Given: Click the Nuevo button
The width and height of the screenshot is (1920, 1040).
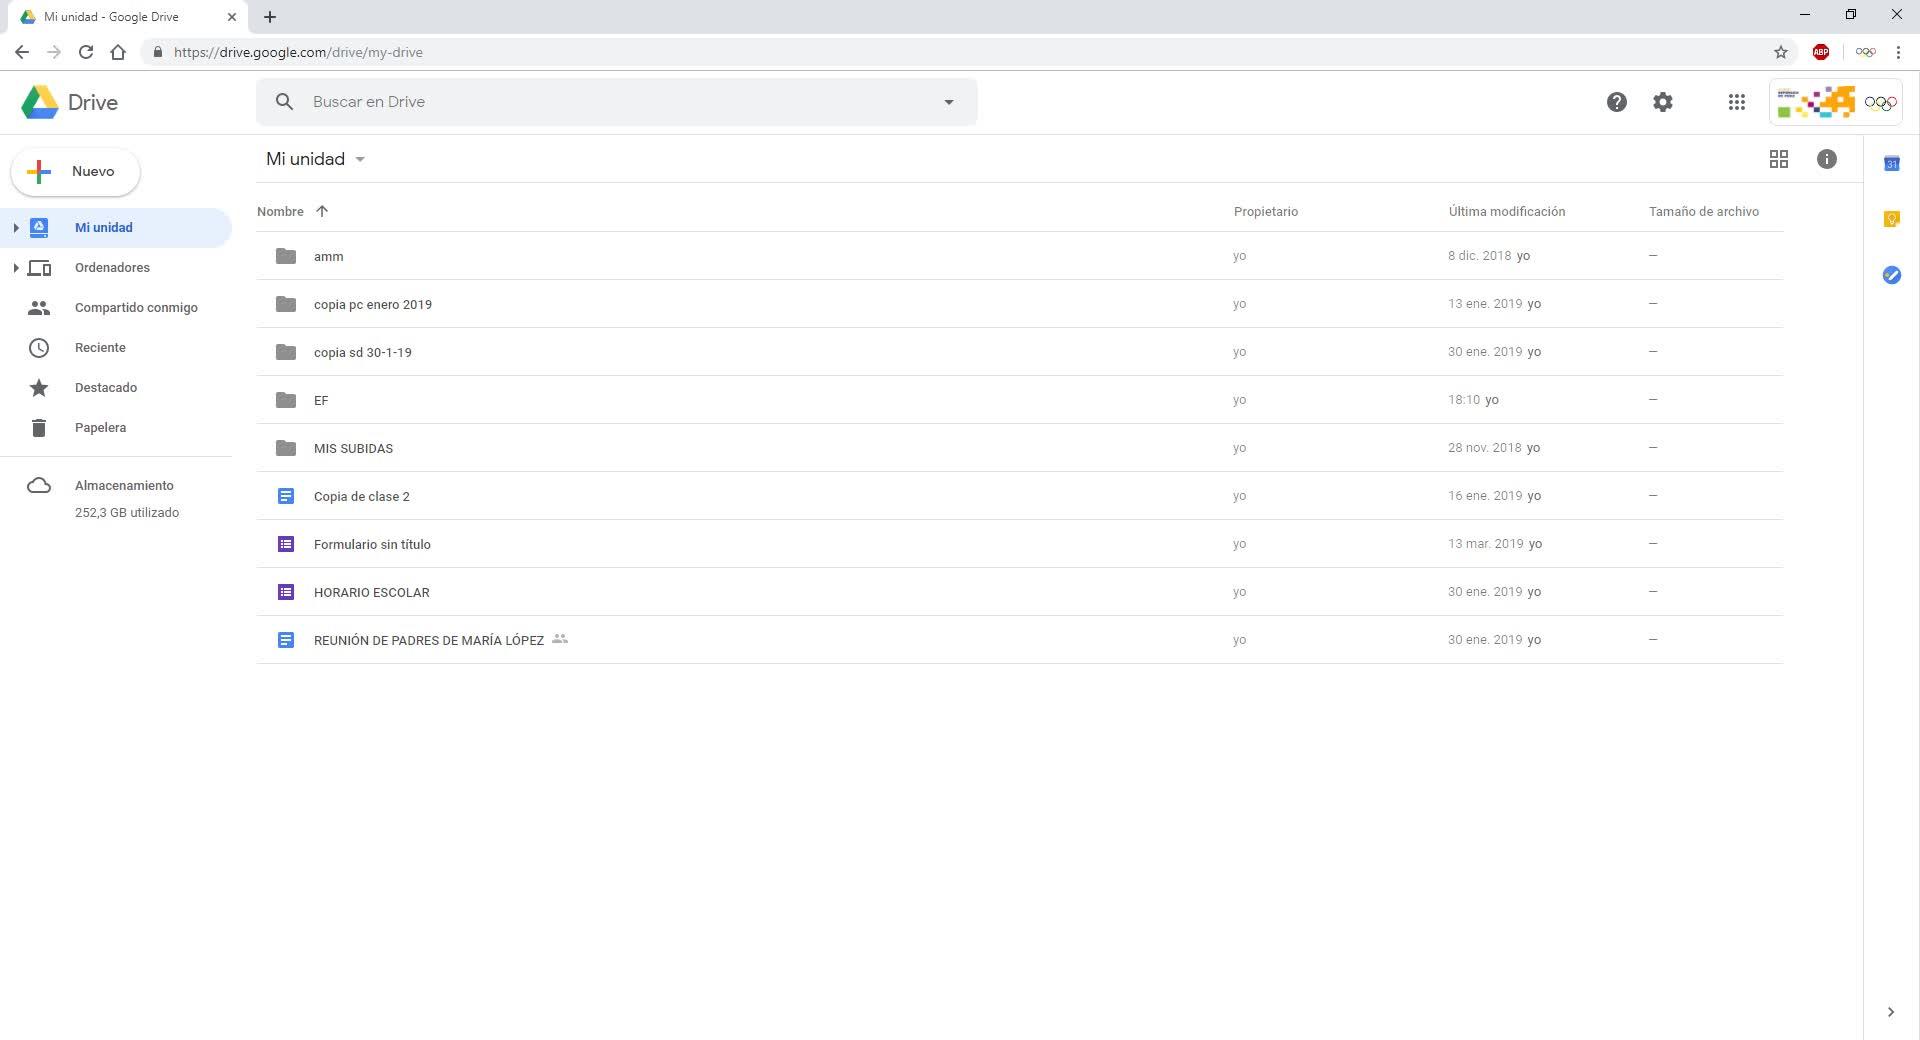Looking at the screenshot, I should (76, 172).
